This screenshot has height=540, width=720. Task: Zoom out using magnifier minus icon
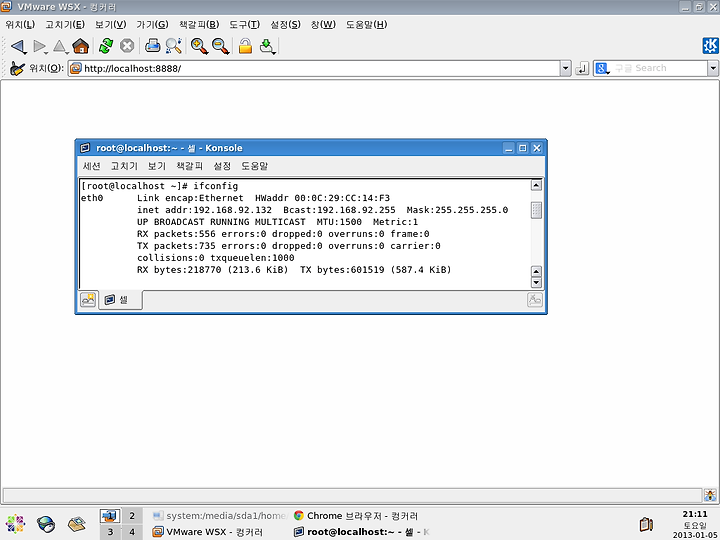tap(220, 46)
